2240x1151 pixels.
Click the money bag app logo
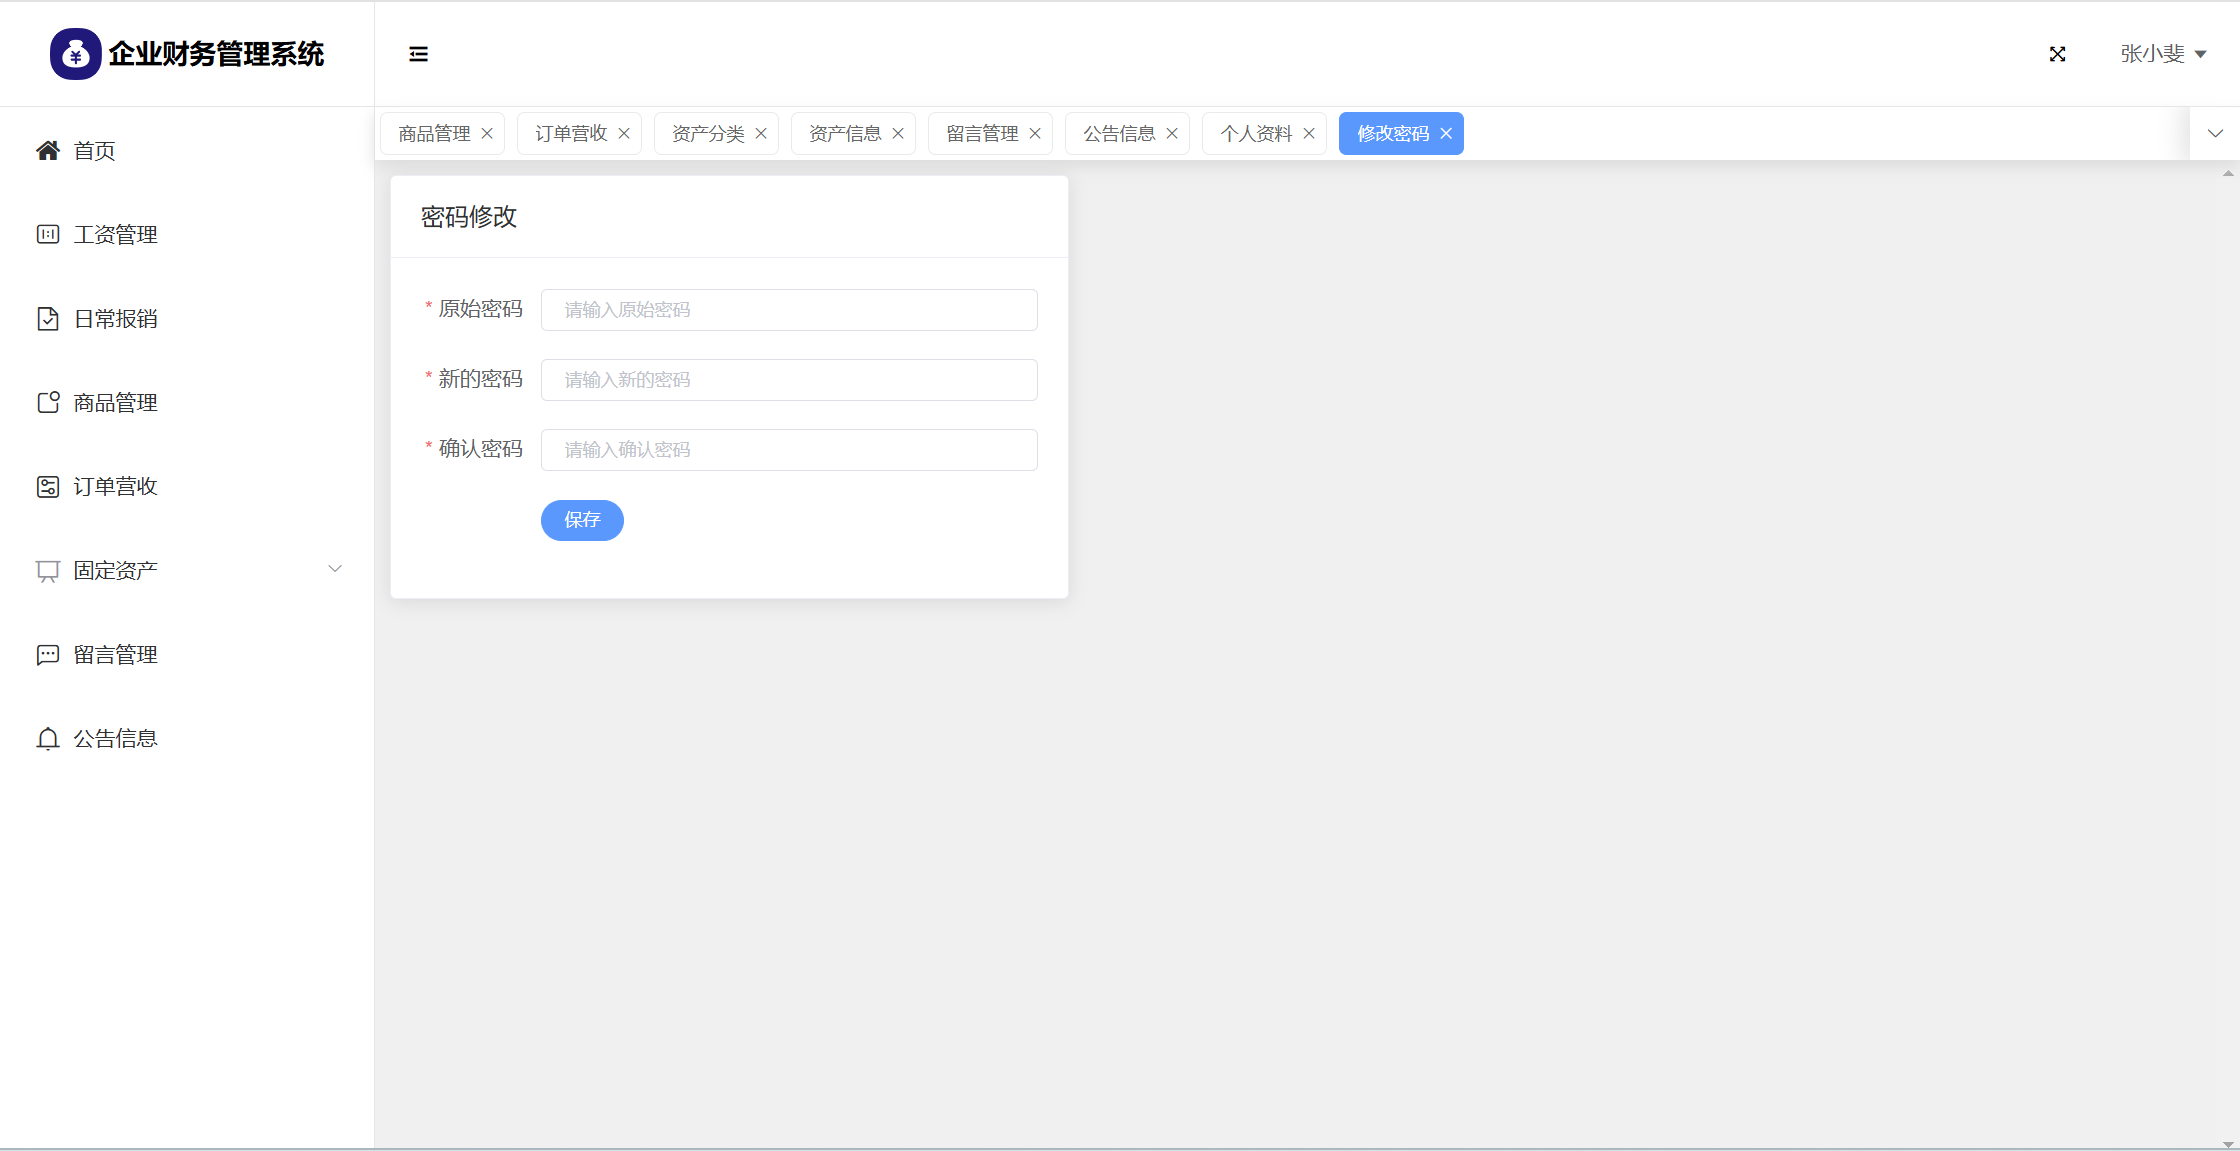(x=76, y=54)
